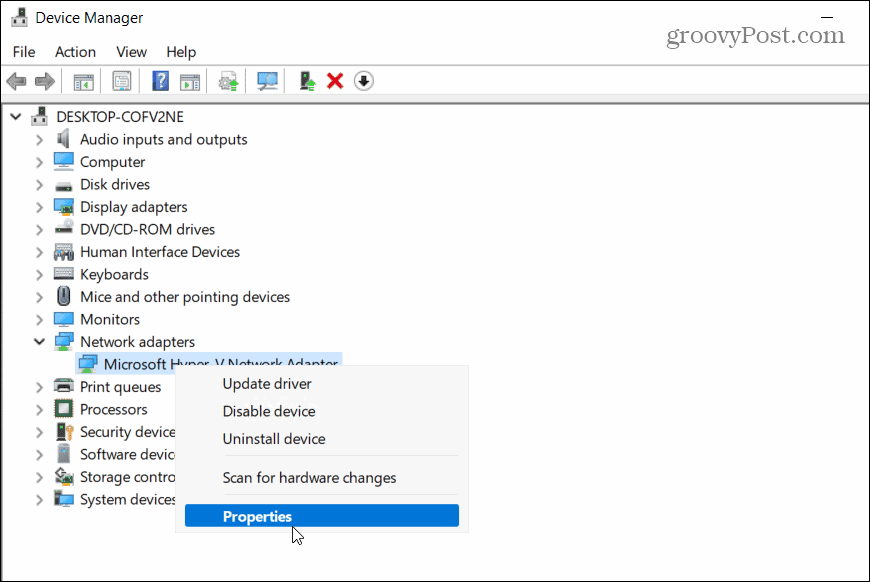The height and width of the screenshot is (582, 870).
Task: Click the Processors chip icon
Action: (64, 409)
